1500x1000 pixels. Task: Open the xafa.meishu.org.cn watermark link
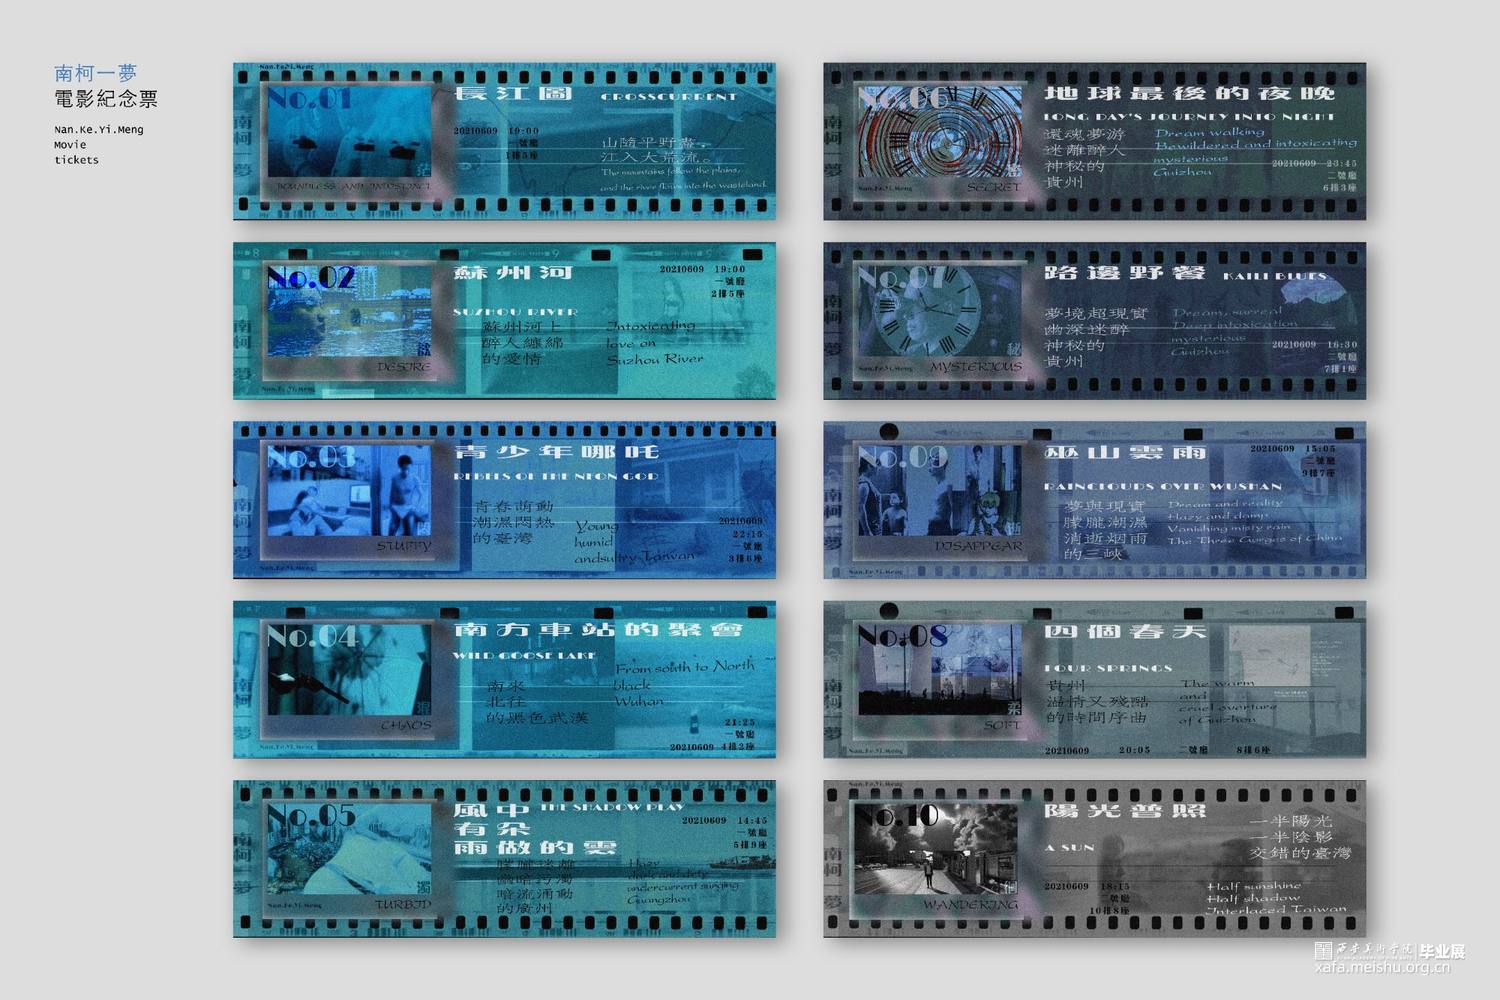point(1382,968)
